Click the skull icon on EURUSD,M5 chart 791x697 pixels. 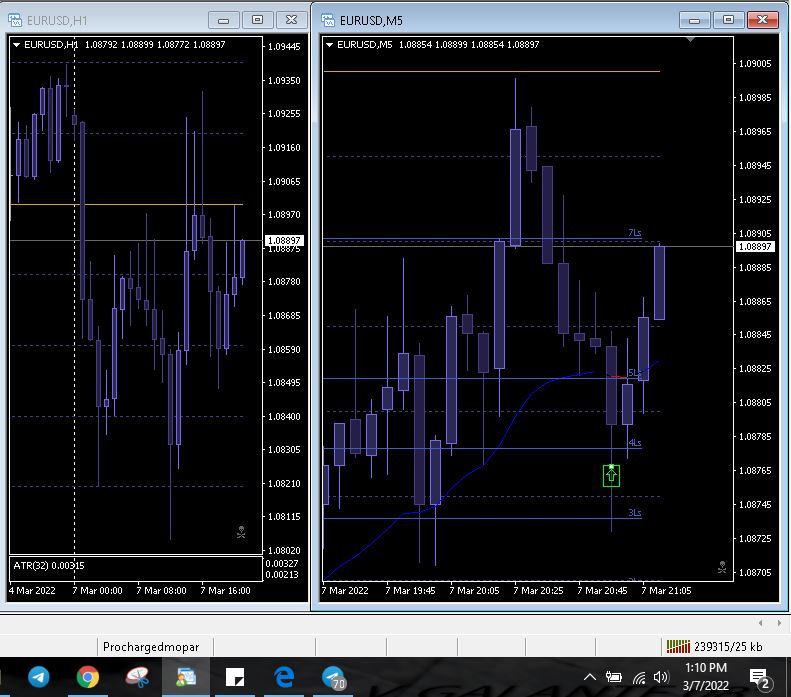pyautogui.click(x=722, y=567)
